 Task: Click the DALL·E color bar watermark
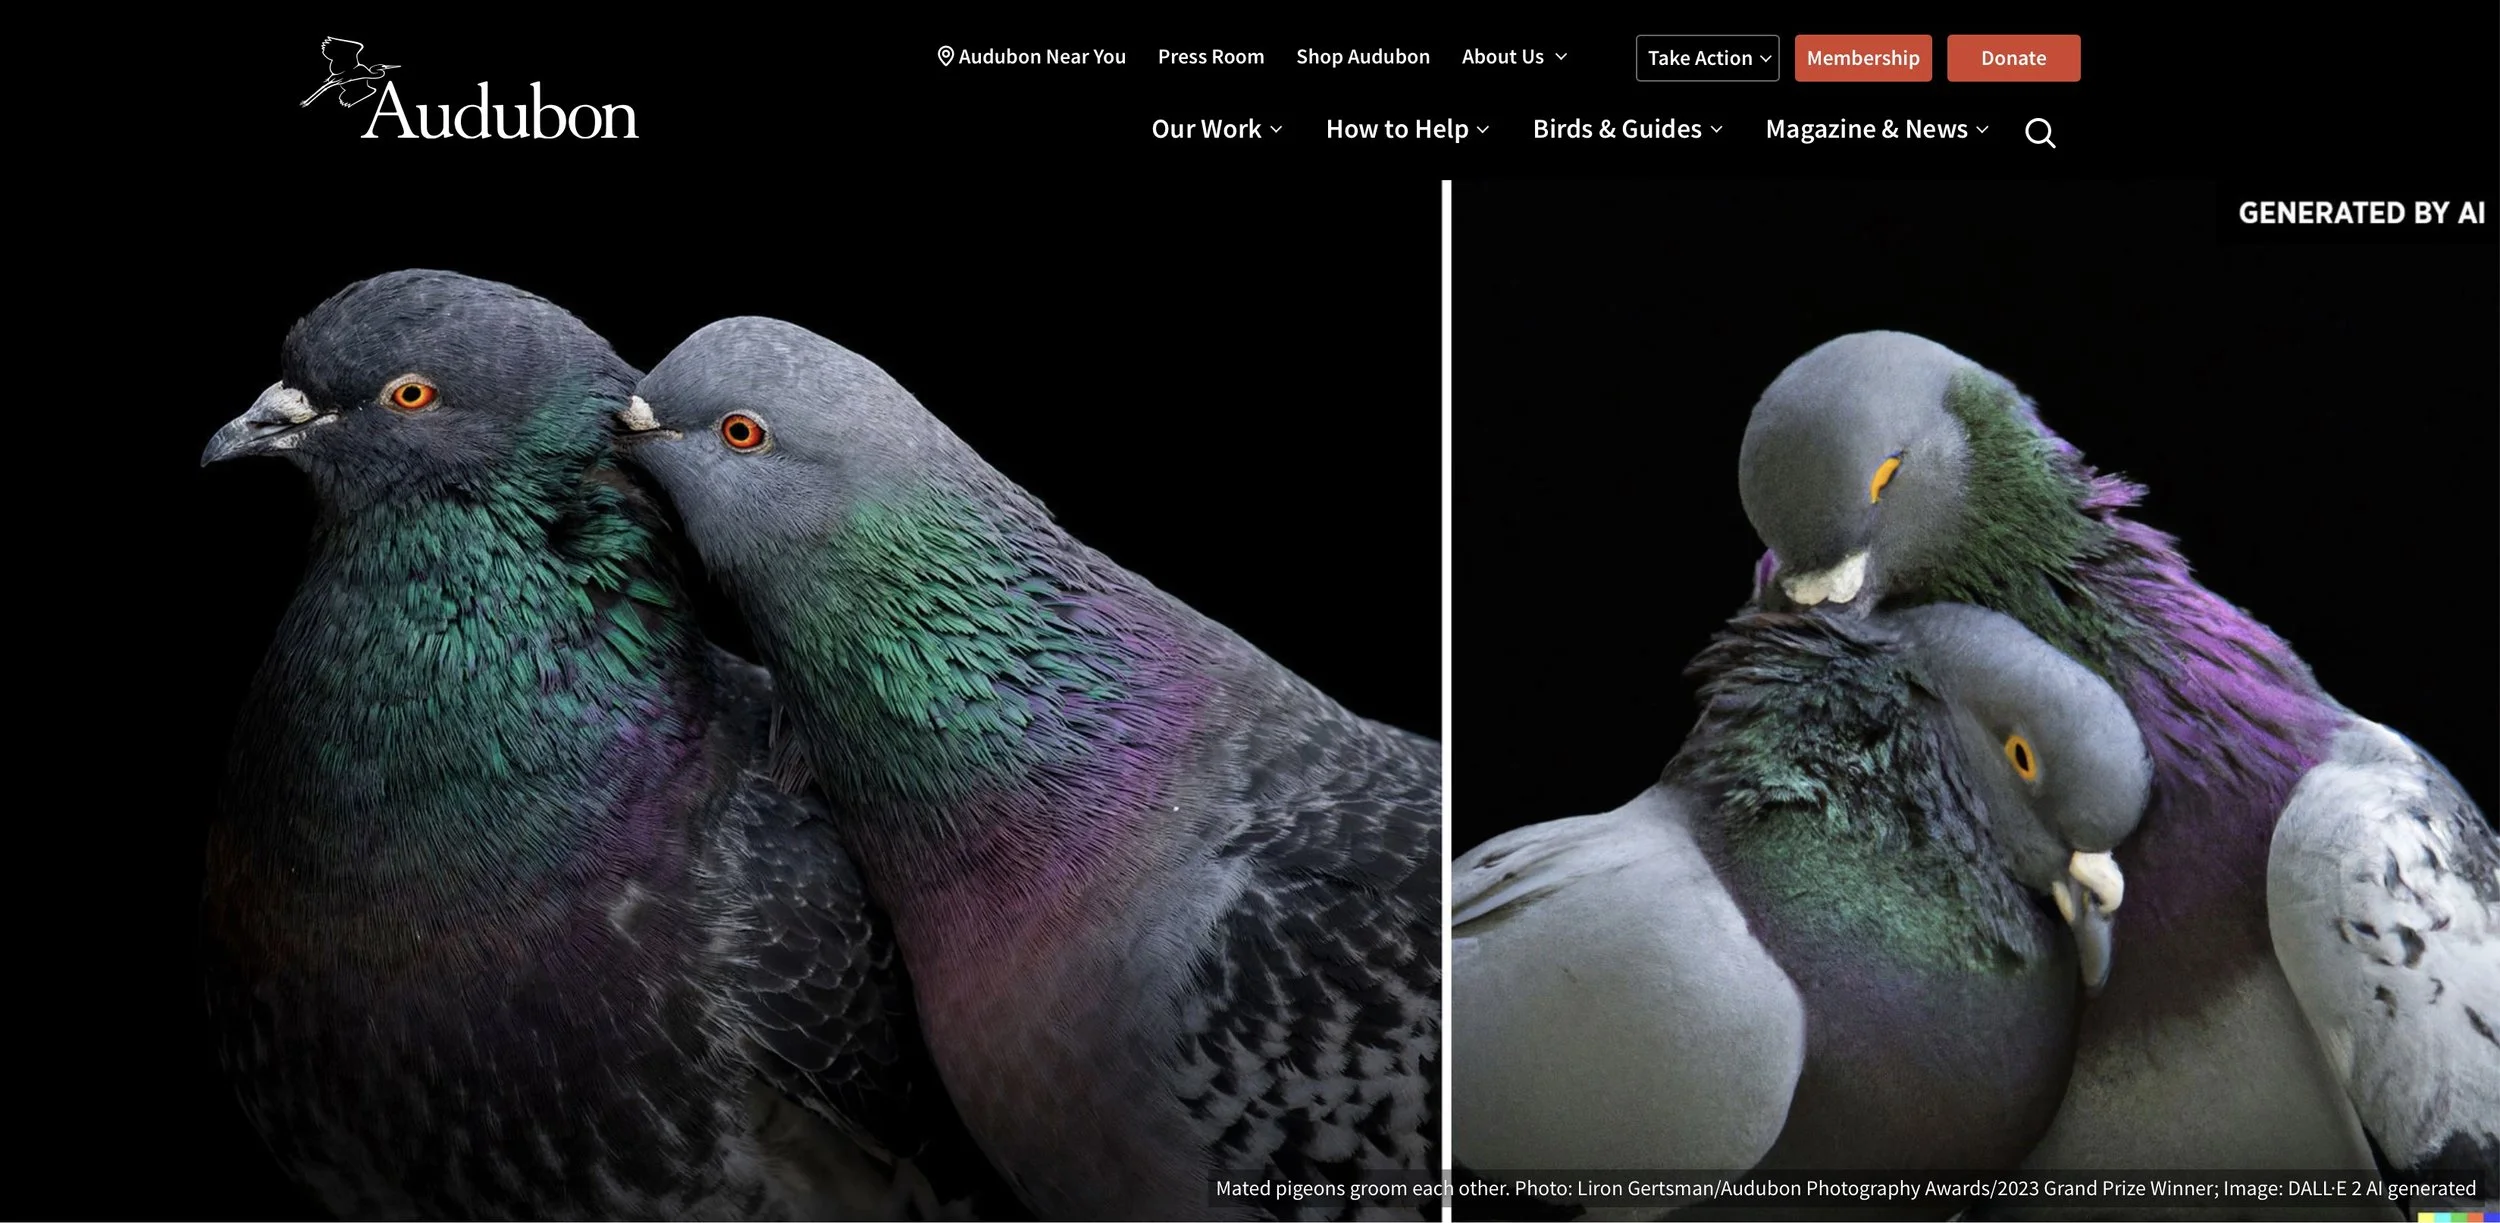(2458, 1216)
